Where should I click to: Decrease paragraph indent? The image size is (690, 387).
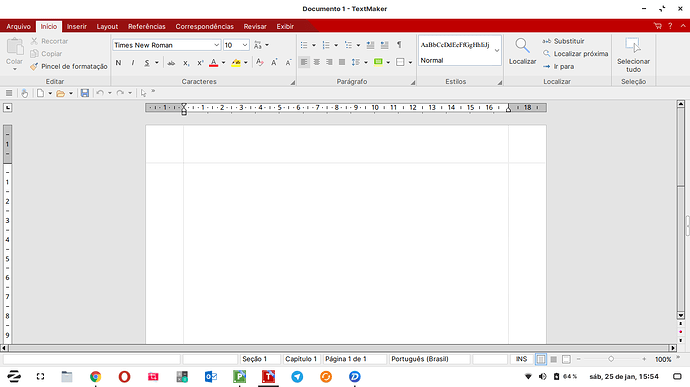coord(371,45)
